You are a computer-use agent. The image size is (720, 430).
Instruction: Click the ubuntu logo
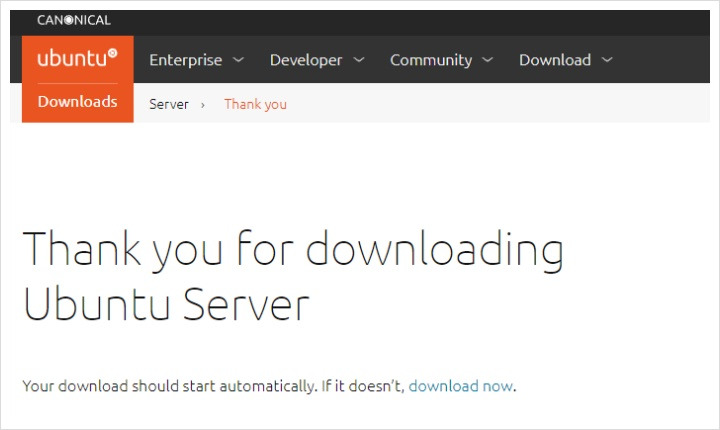click(x=77, y=58)
